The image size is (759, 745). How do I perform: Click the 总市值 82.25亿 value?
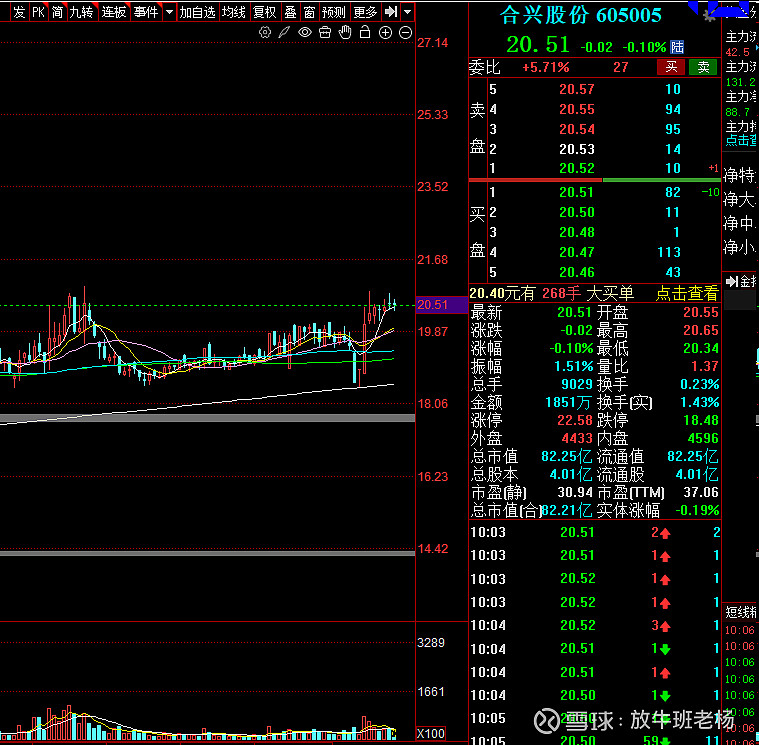point(566,456)
